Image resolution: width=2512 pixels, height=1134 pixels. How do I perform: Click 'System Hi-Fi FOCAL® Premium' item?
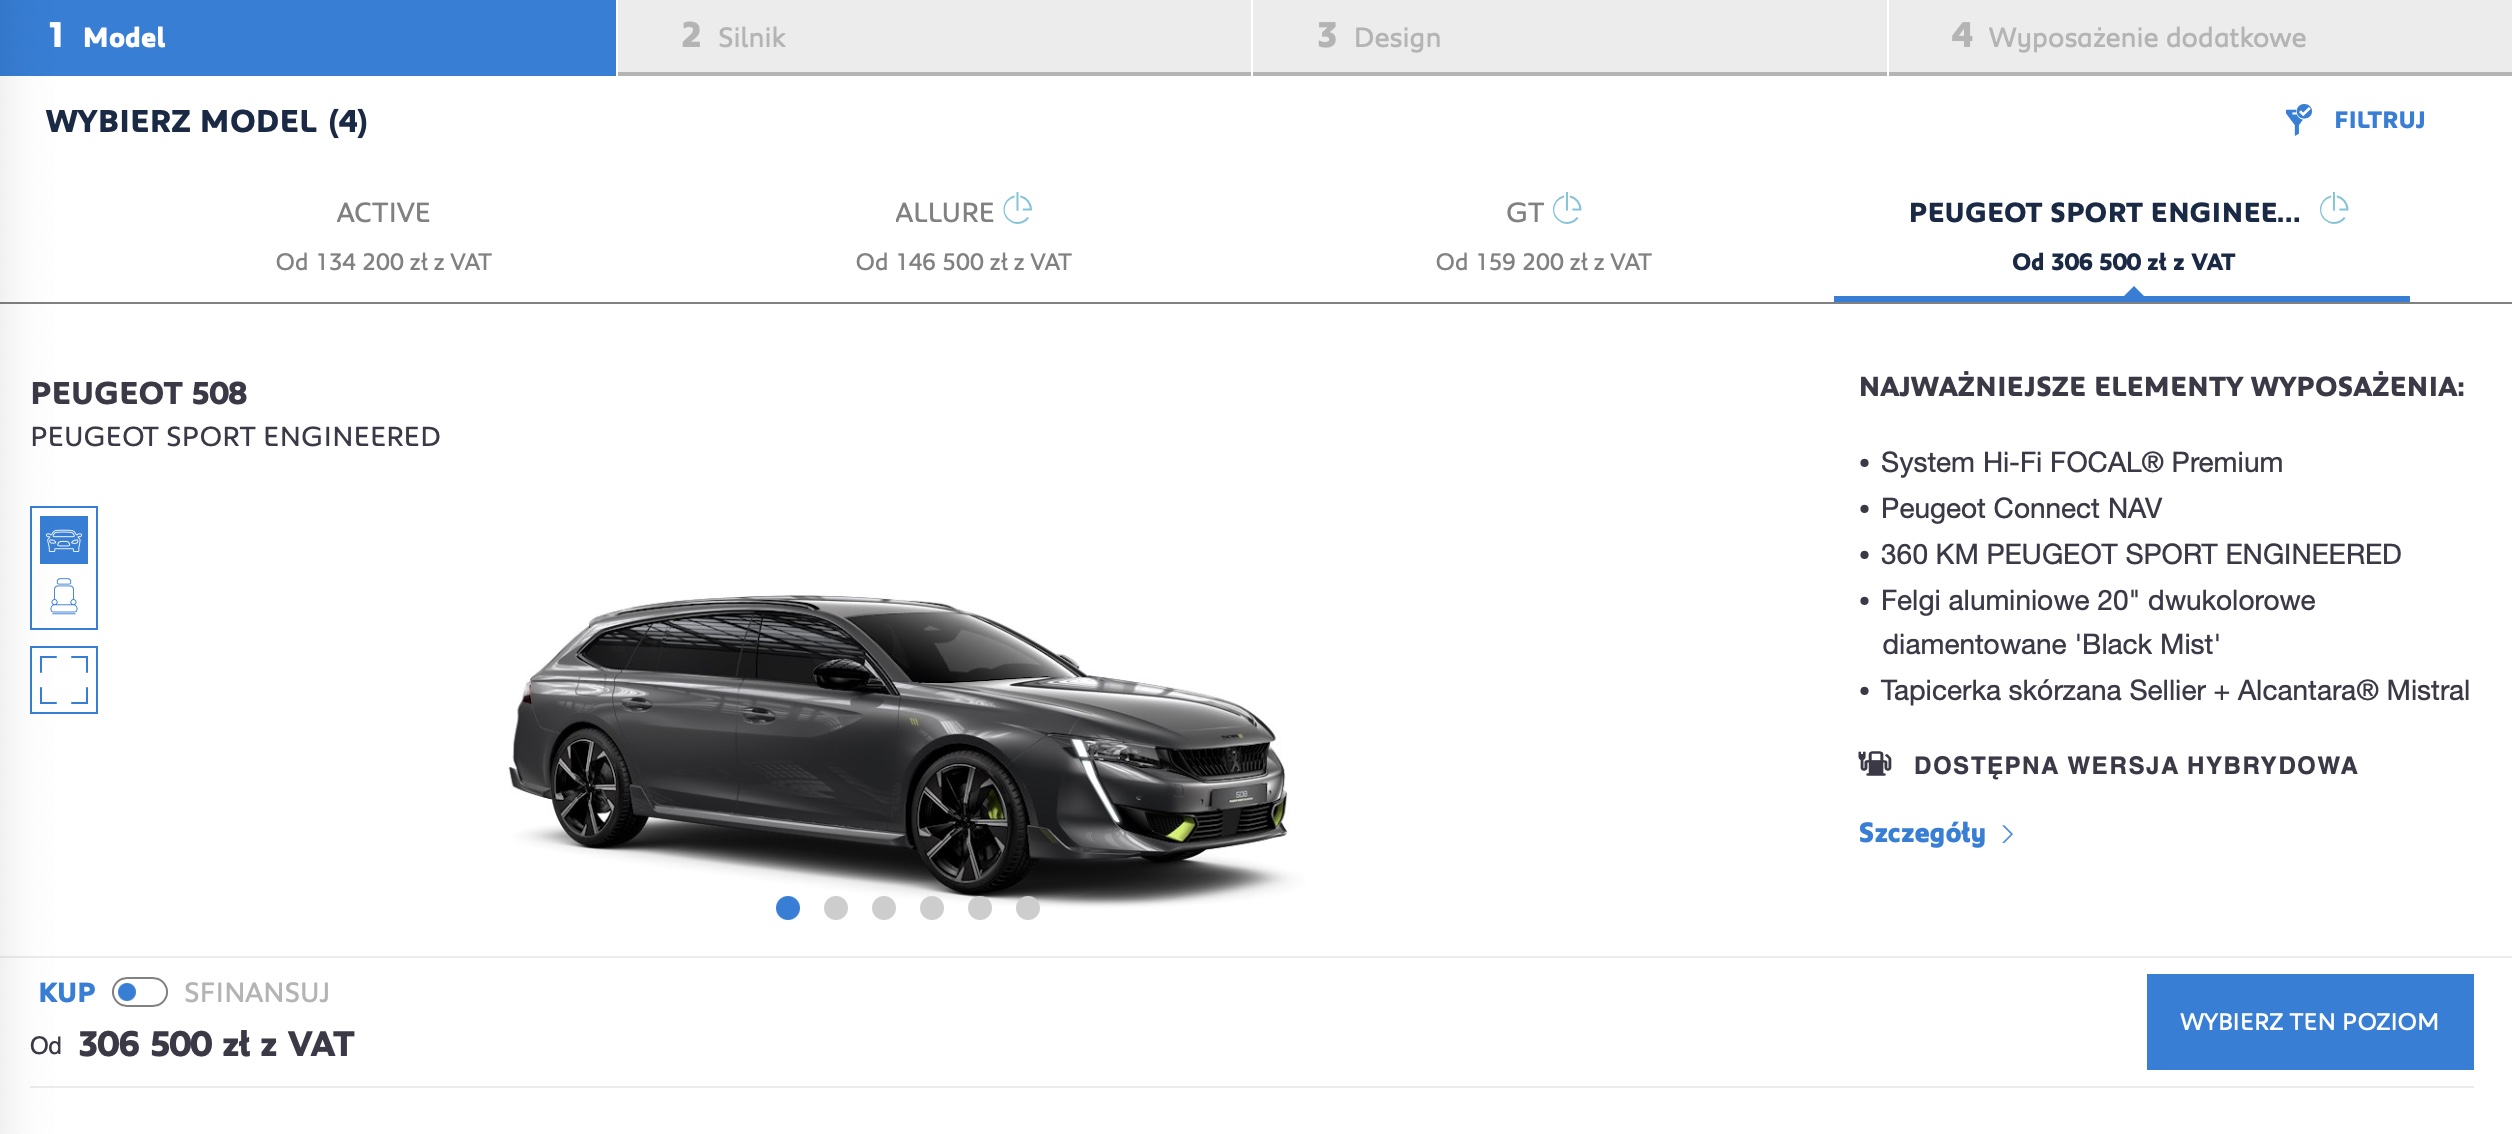coord(2081,463)
